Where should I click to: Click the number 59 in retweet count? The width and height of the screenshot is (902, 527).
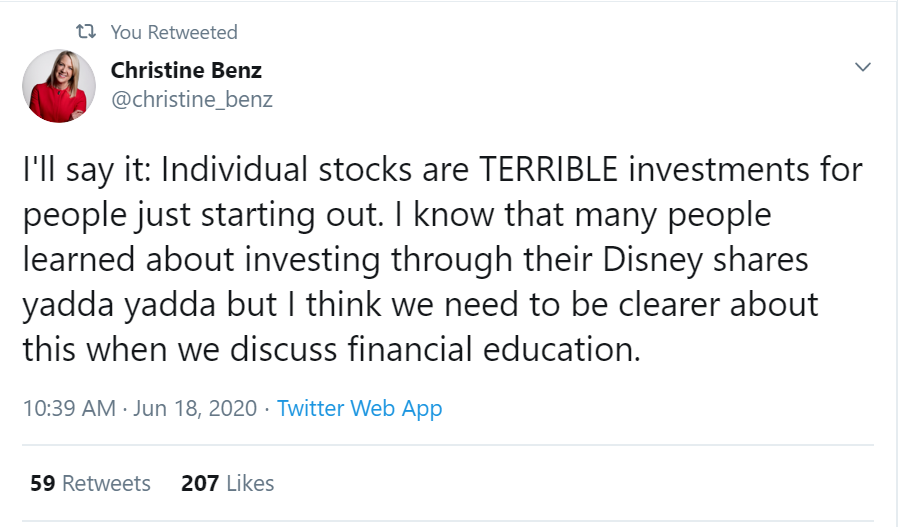pos(42,483)
